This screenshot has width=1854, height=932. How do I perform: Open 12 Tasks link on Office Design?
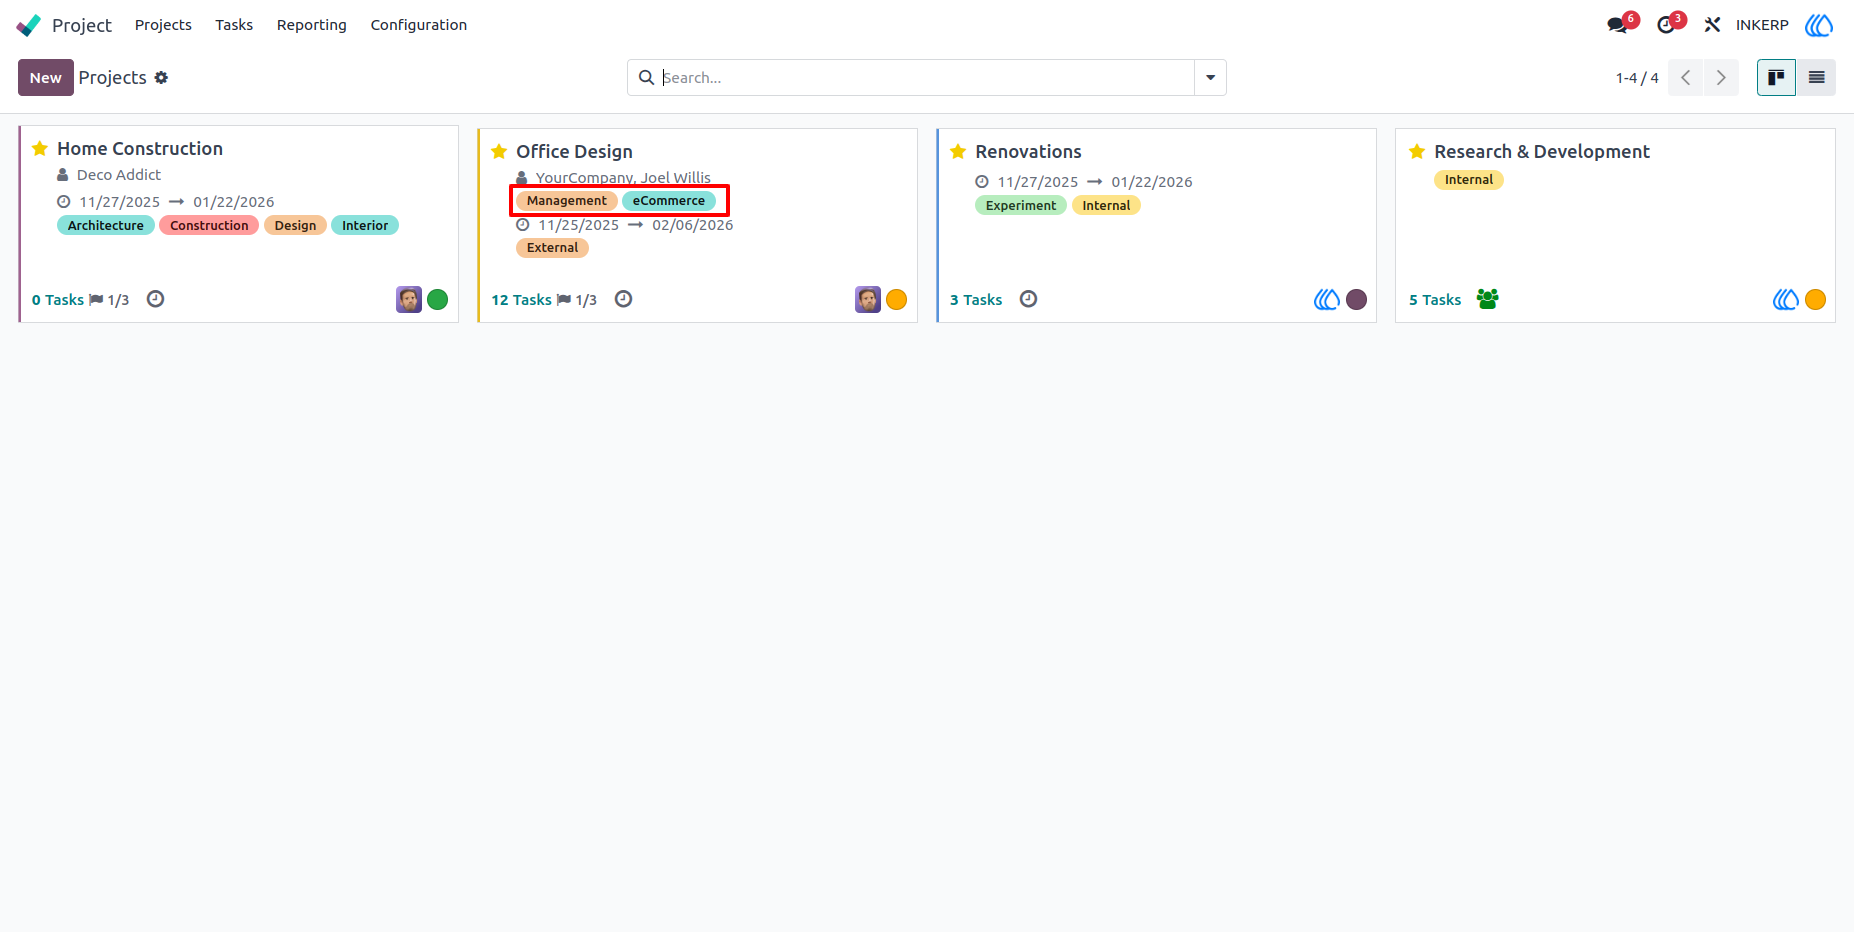(521, 300)
